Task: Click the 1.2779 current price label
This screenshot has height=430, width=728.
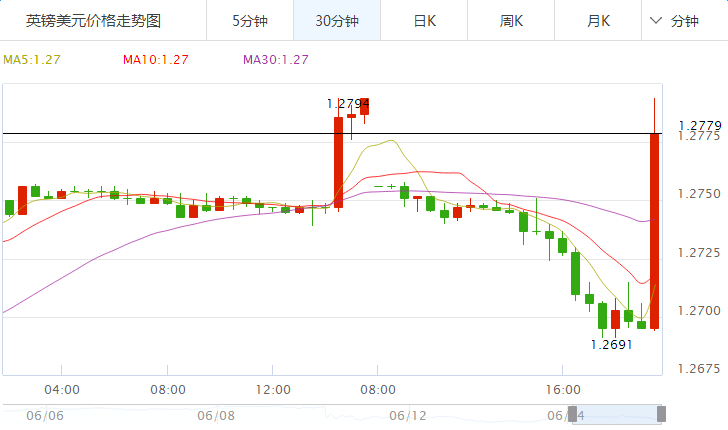Action: tap(700, 125)
